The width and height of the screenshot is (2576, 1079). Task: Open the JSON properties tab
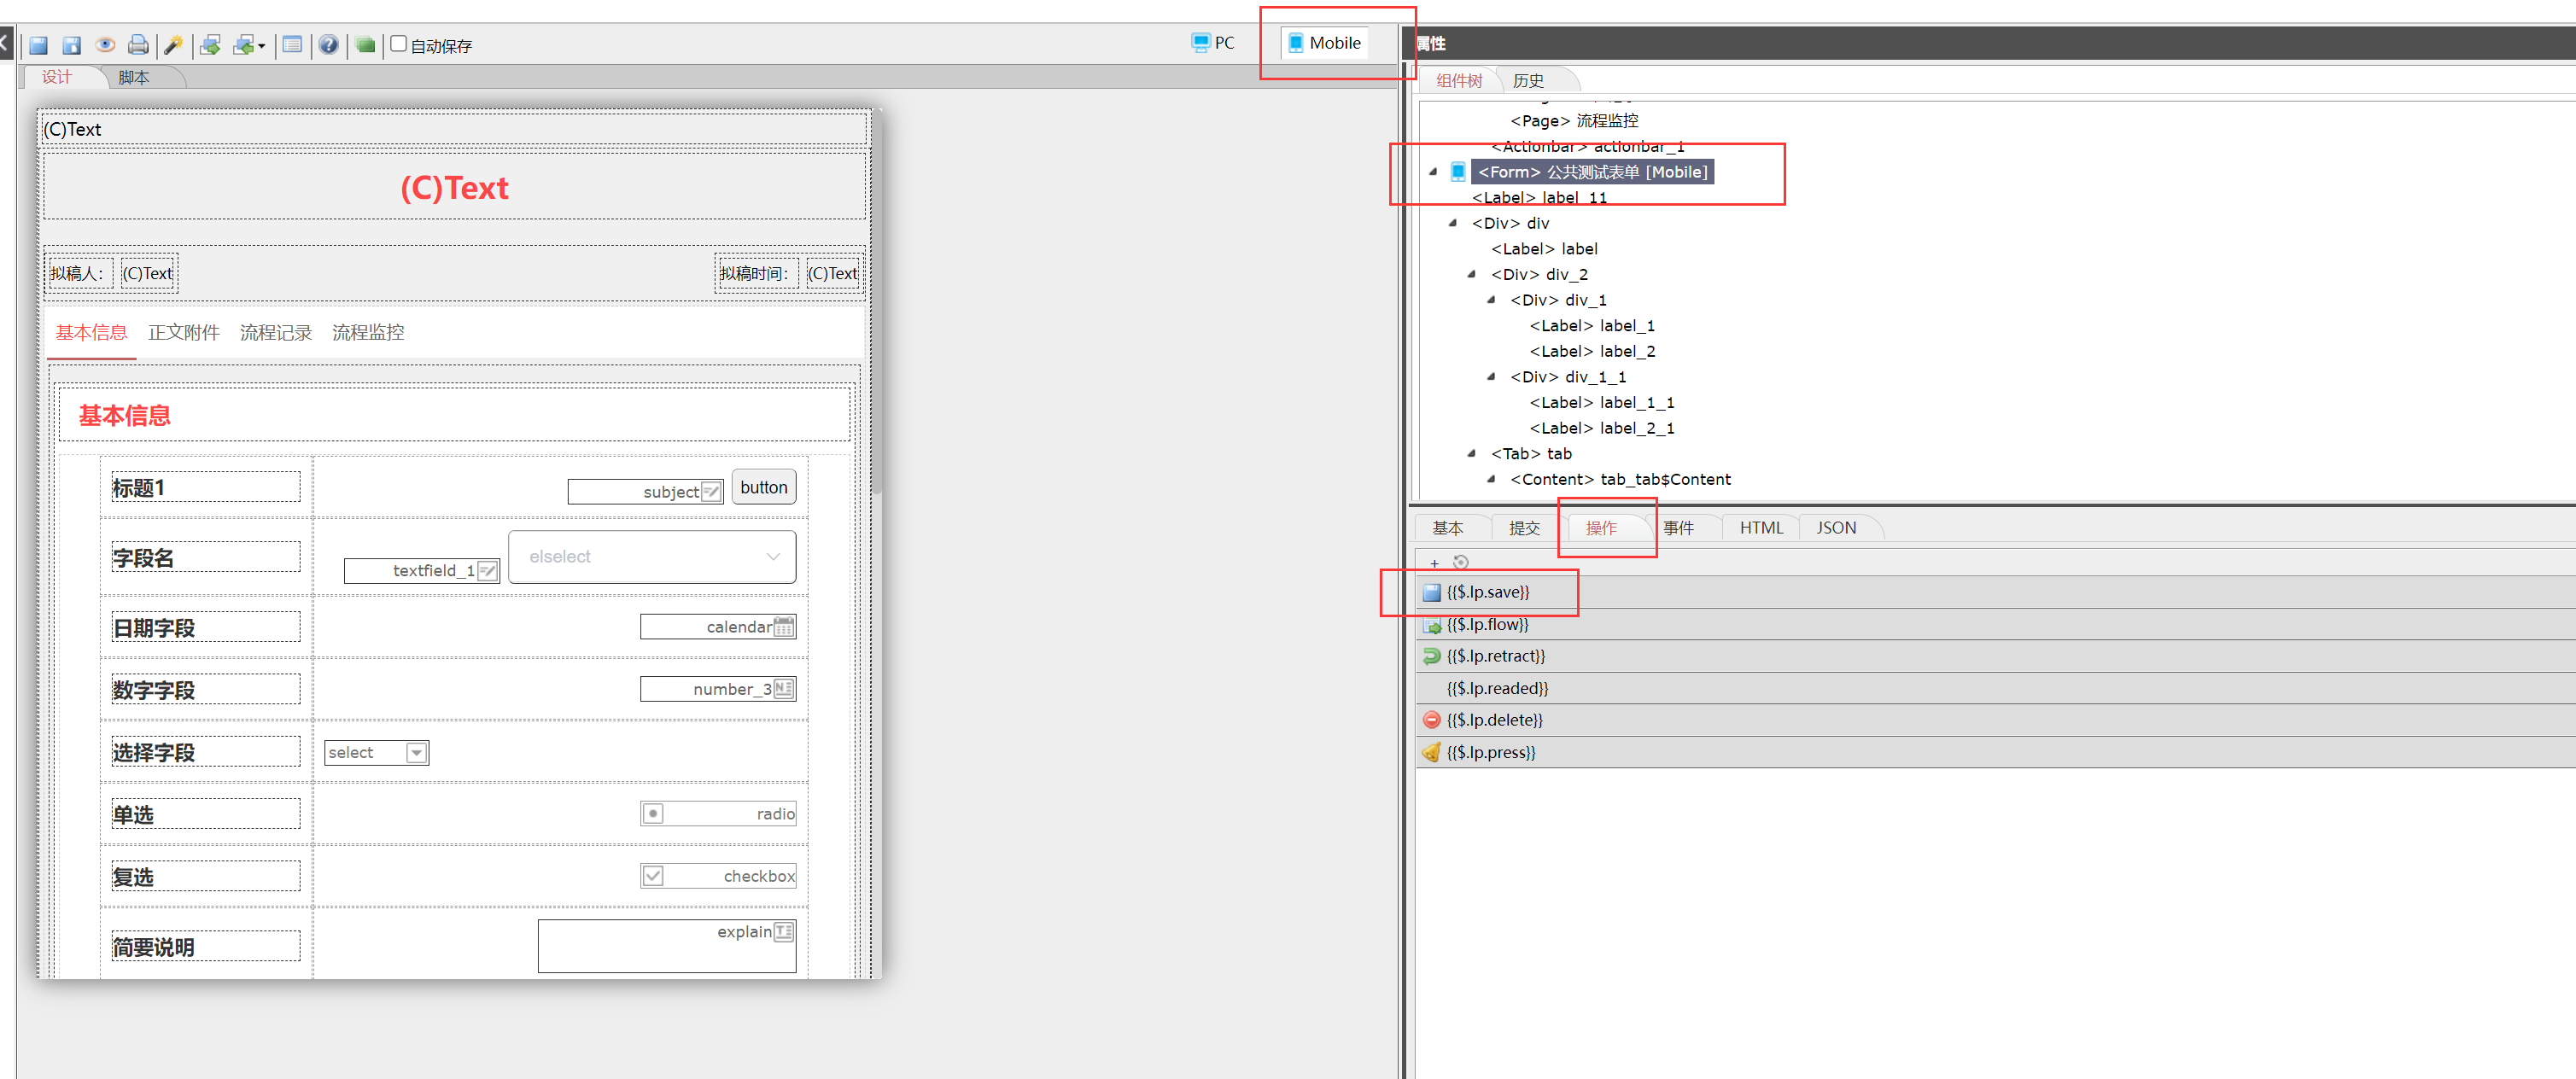click(1835, 528)
